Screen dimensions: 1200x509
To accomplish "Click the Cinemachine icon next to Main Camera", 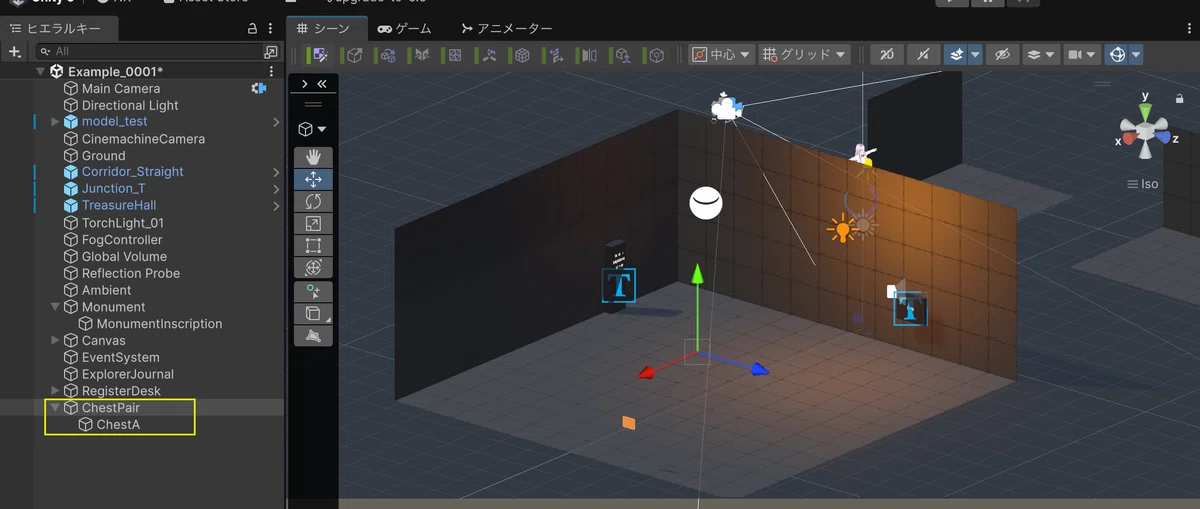I will [x=259, y=88].
